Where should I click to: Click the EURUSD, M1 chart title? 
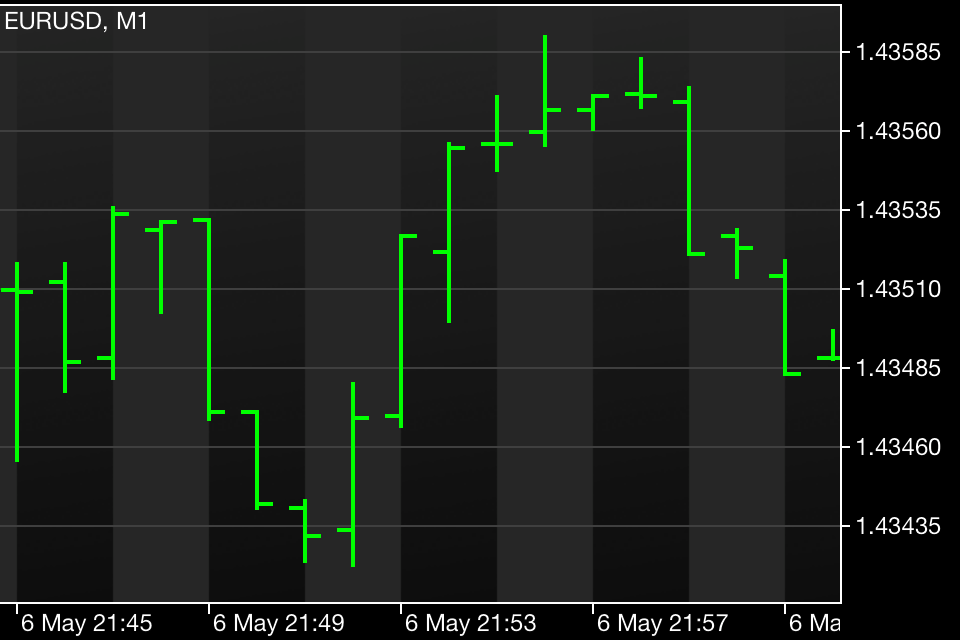pos(76,21)
